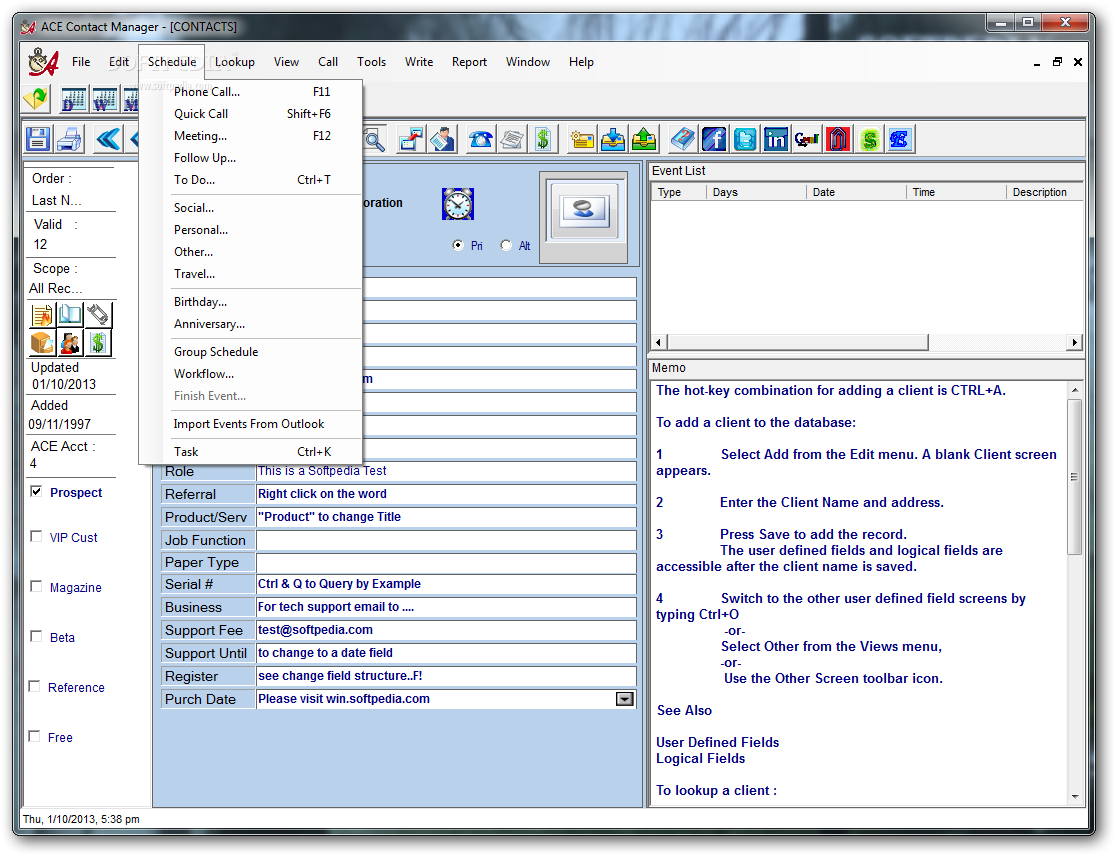This screenshot has width=1116, height=856.
Task: Choose Import Events From Outlook
Action: coord(252,424)
